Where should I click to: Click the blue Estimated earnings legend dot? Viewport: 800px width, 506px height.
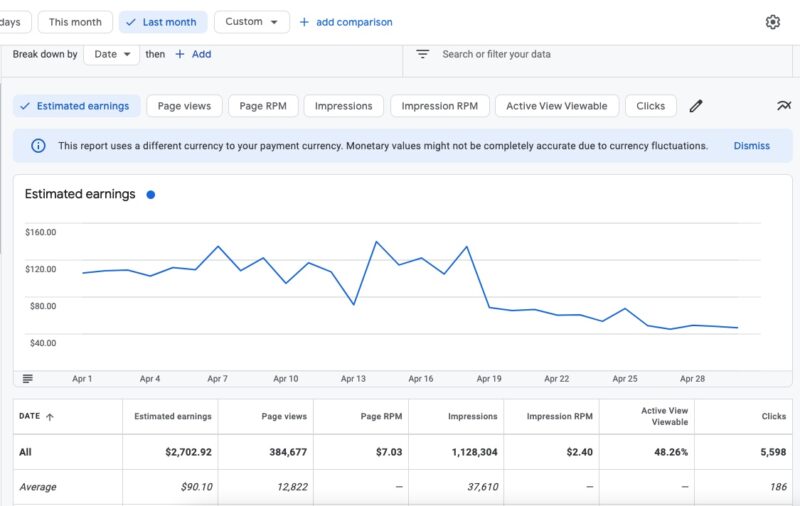click(150, 195)
